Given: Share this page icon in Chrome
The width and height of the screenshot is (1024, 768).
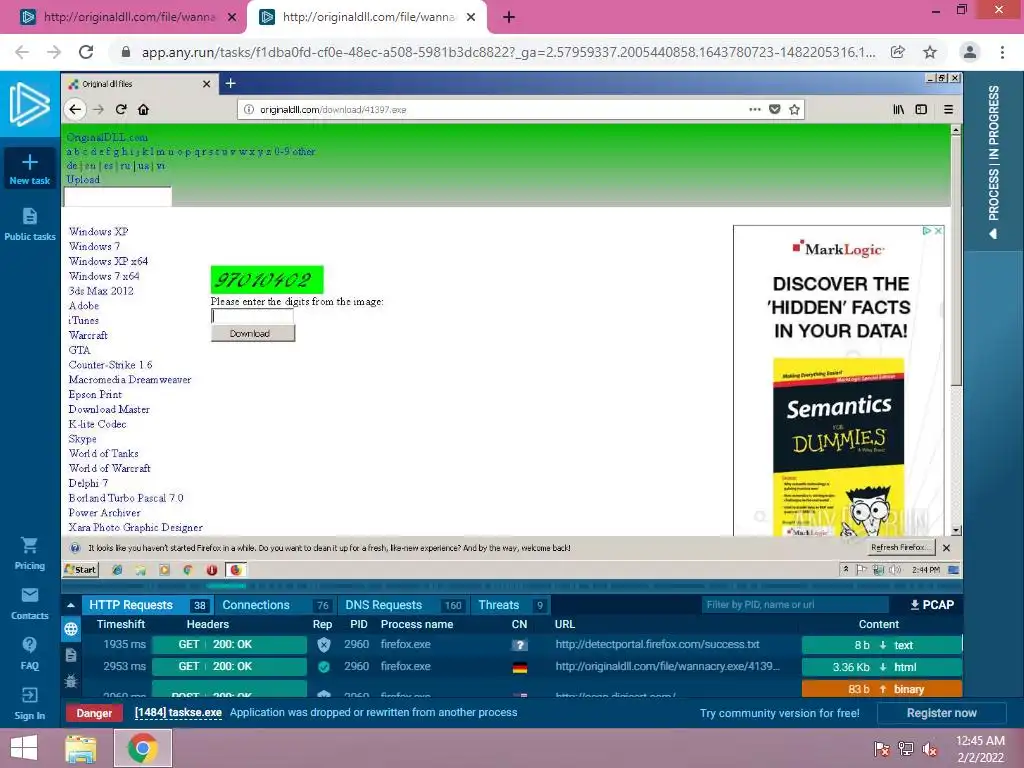Looking at the screenshot, I should tap(898, 52).
